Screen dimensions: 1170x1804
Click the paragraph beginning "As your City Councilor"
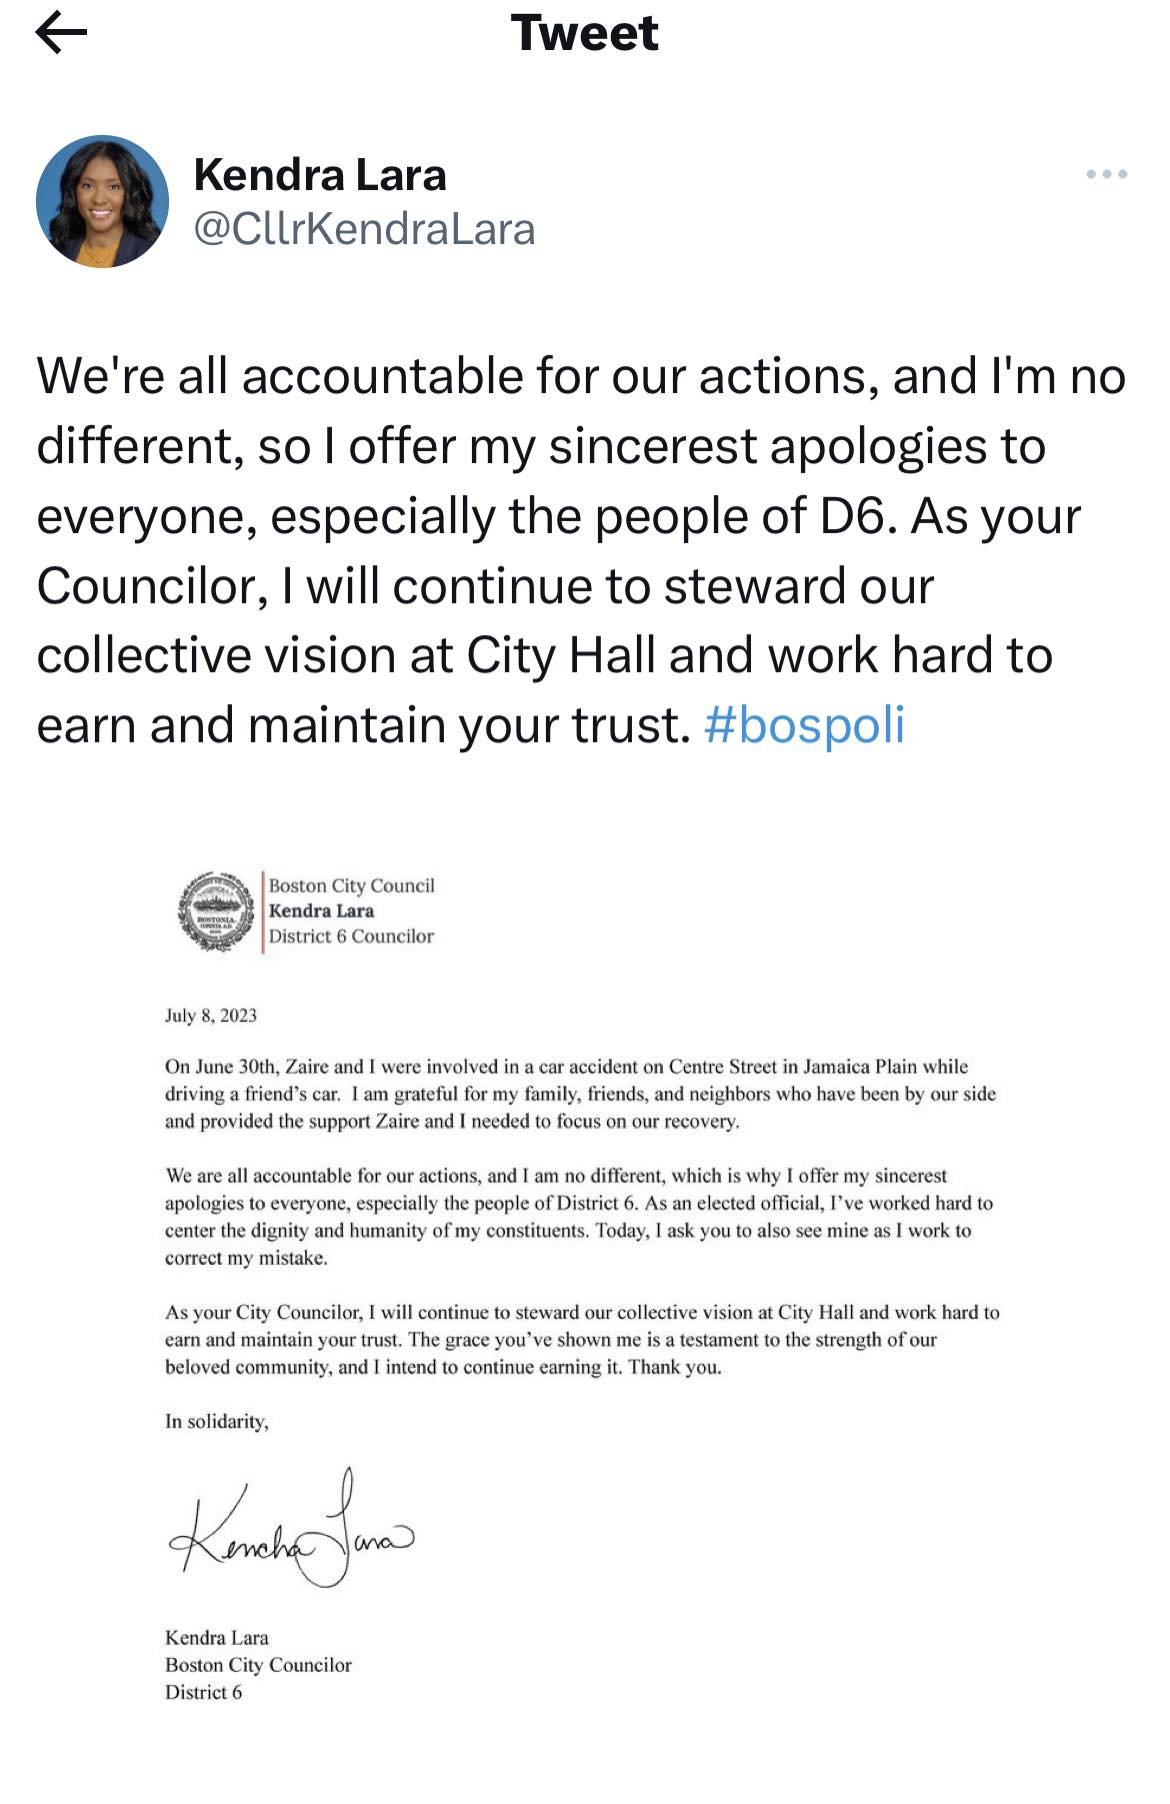click(x=580, y=1339)
